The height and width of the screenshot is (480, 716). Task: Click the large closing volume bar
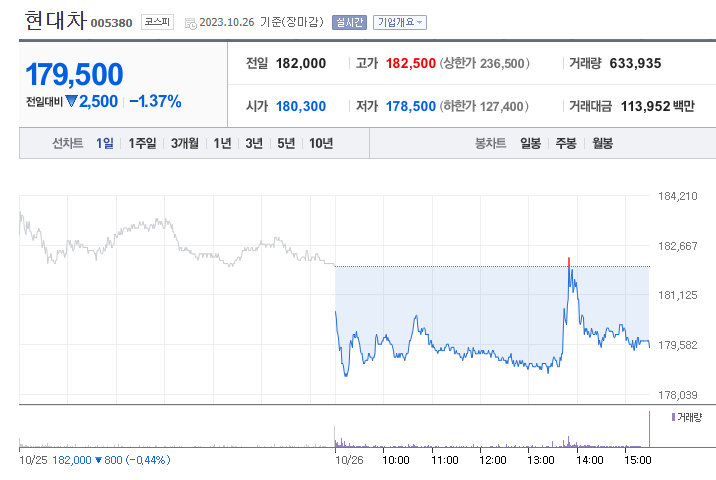point(649,429)
